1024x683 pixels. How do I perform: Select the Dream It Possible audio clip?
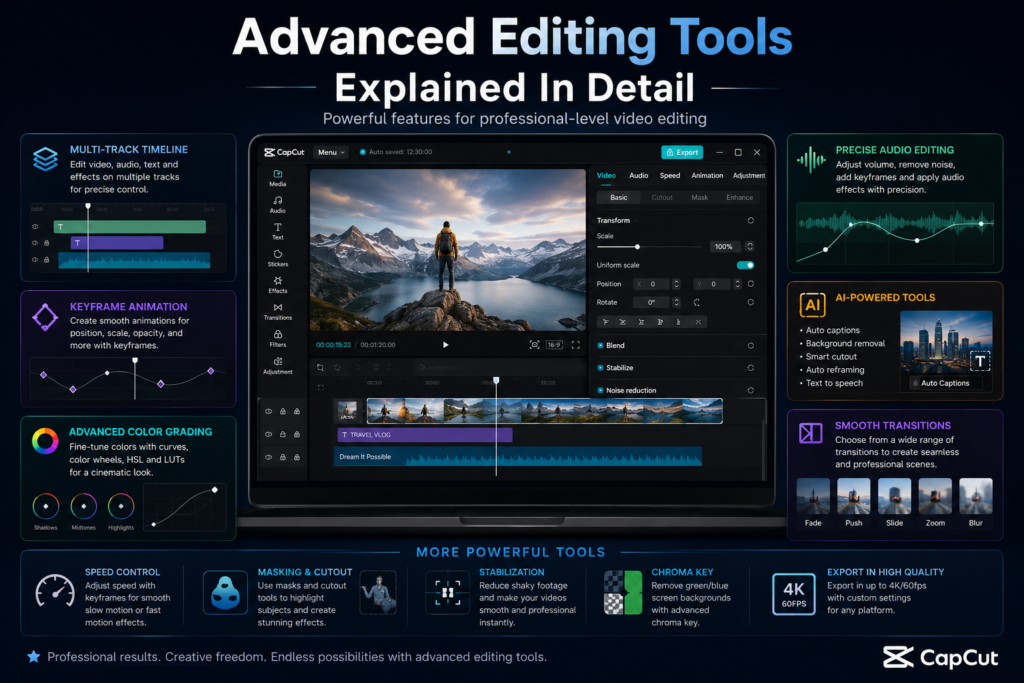click(518, 456)
